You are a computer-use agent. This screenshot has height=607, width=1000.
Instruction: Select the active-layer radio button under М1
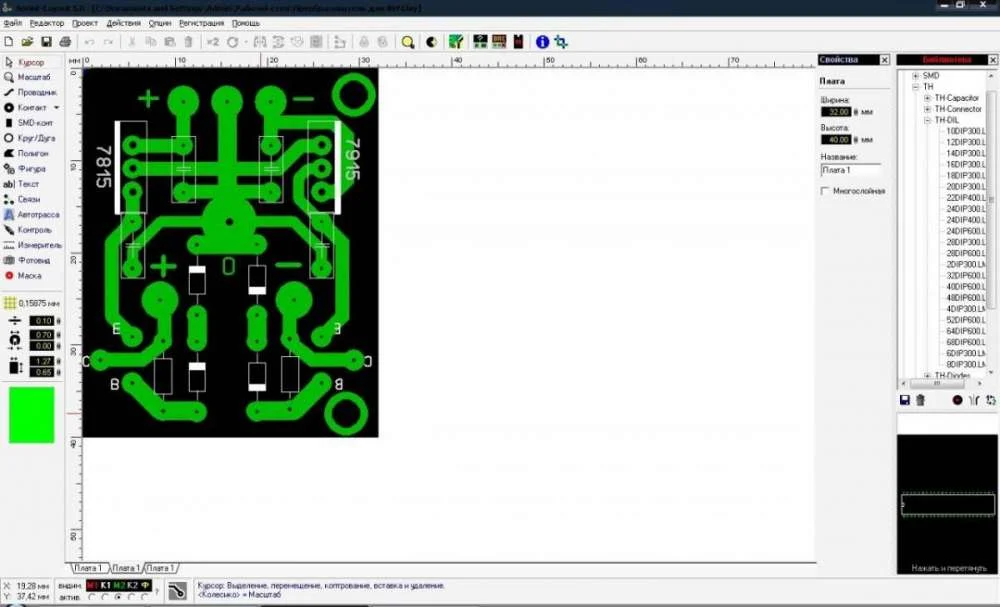pos(92,597)
